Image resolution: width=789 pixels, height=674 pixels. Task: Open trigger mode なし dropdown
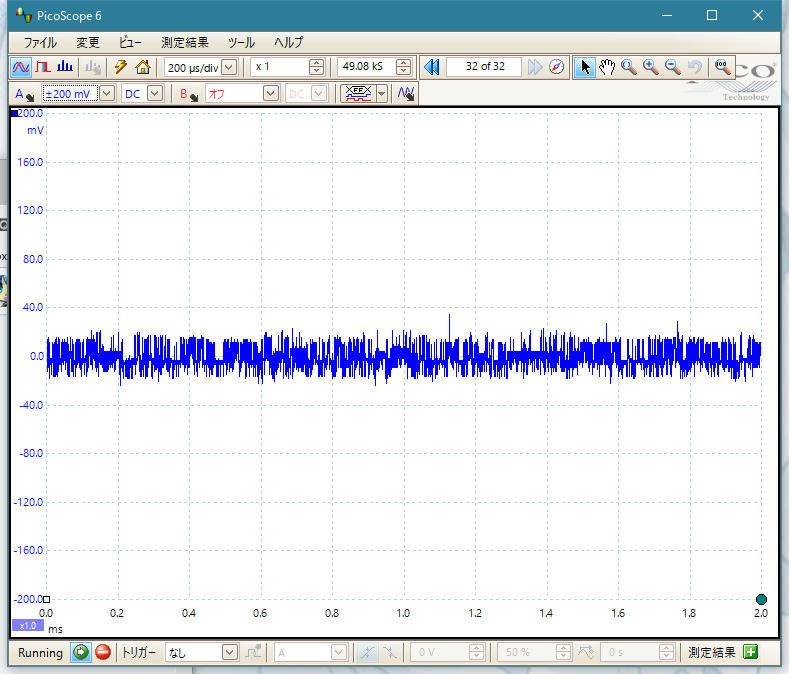pos(230,652)
